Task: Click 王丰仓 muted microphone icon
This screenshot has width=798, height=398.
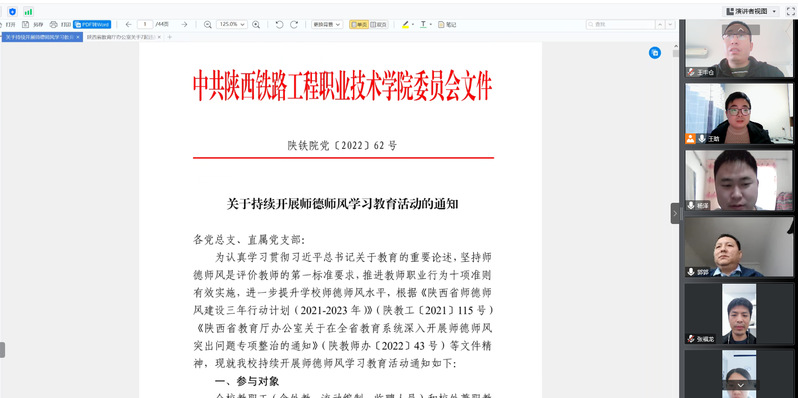Action: tap(691, 72)
